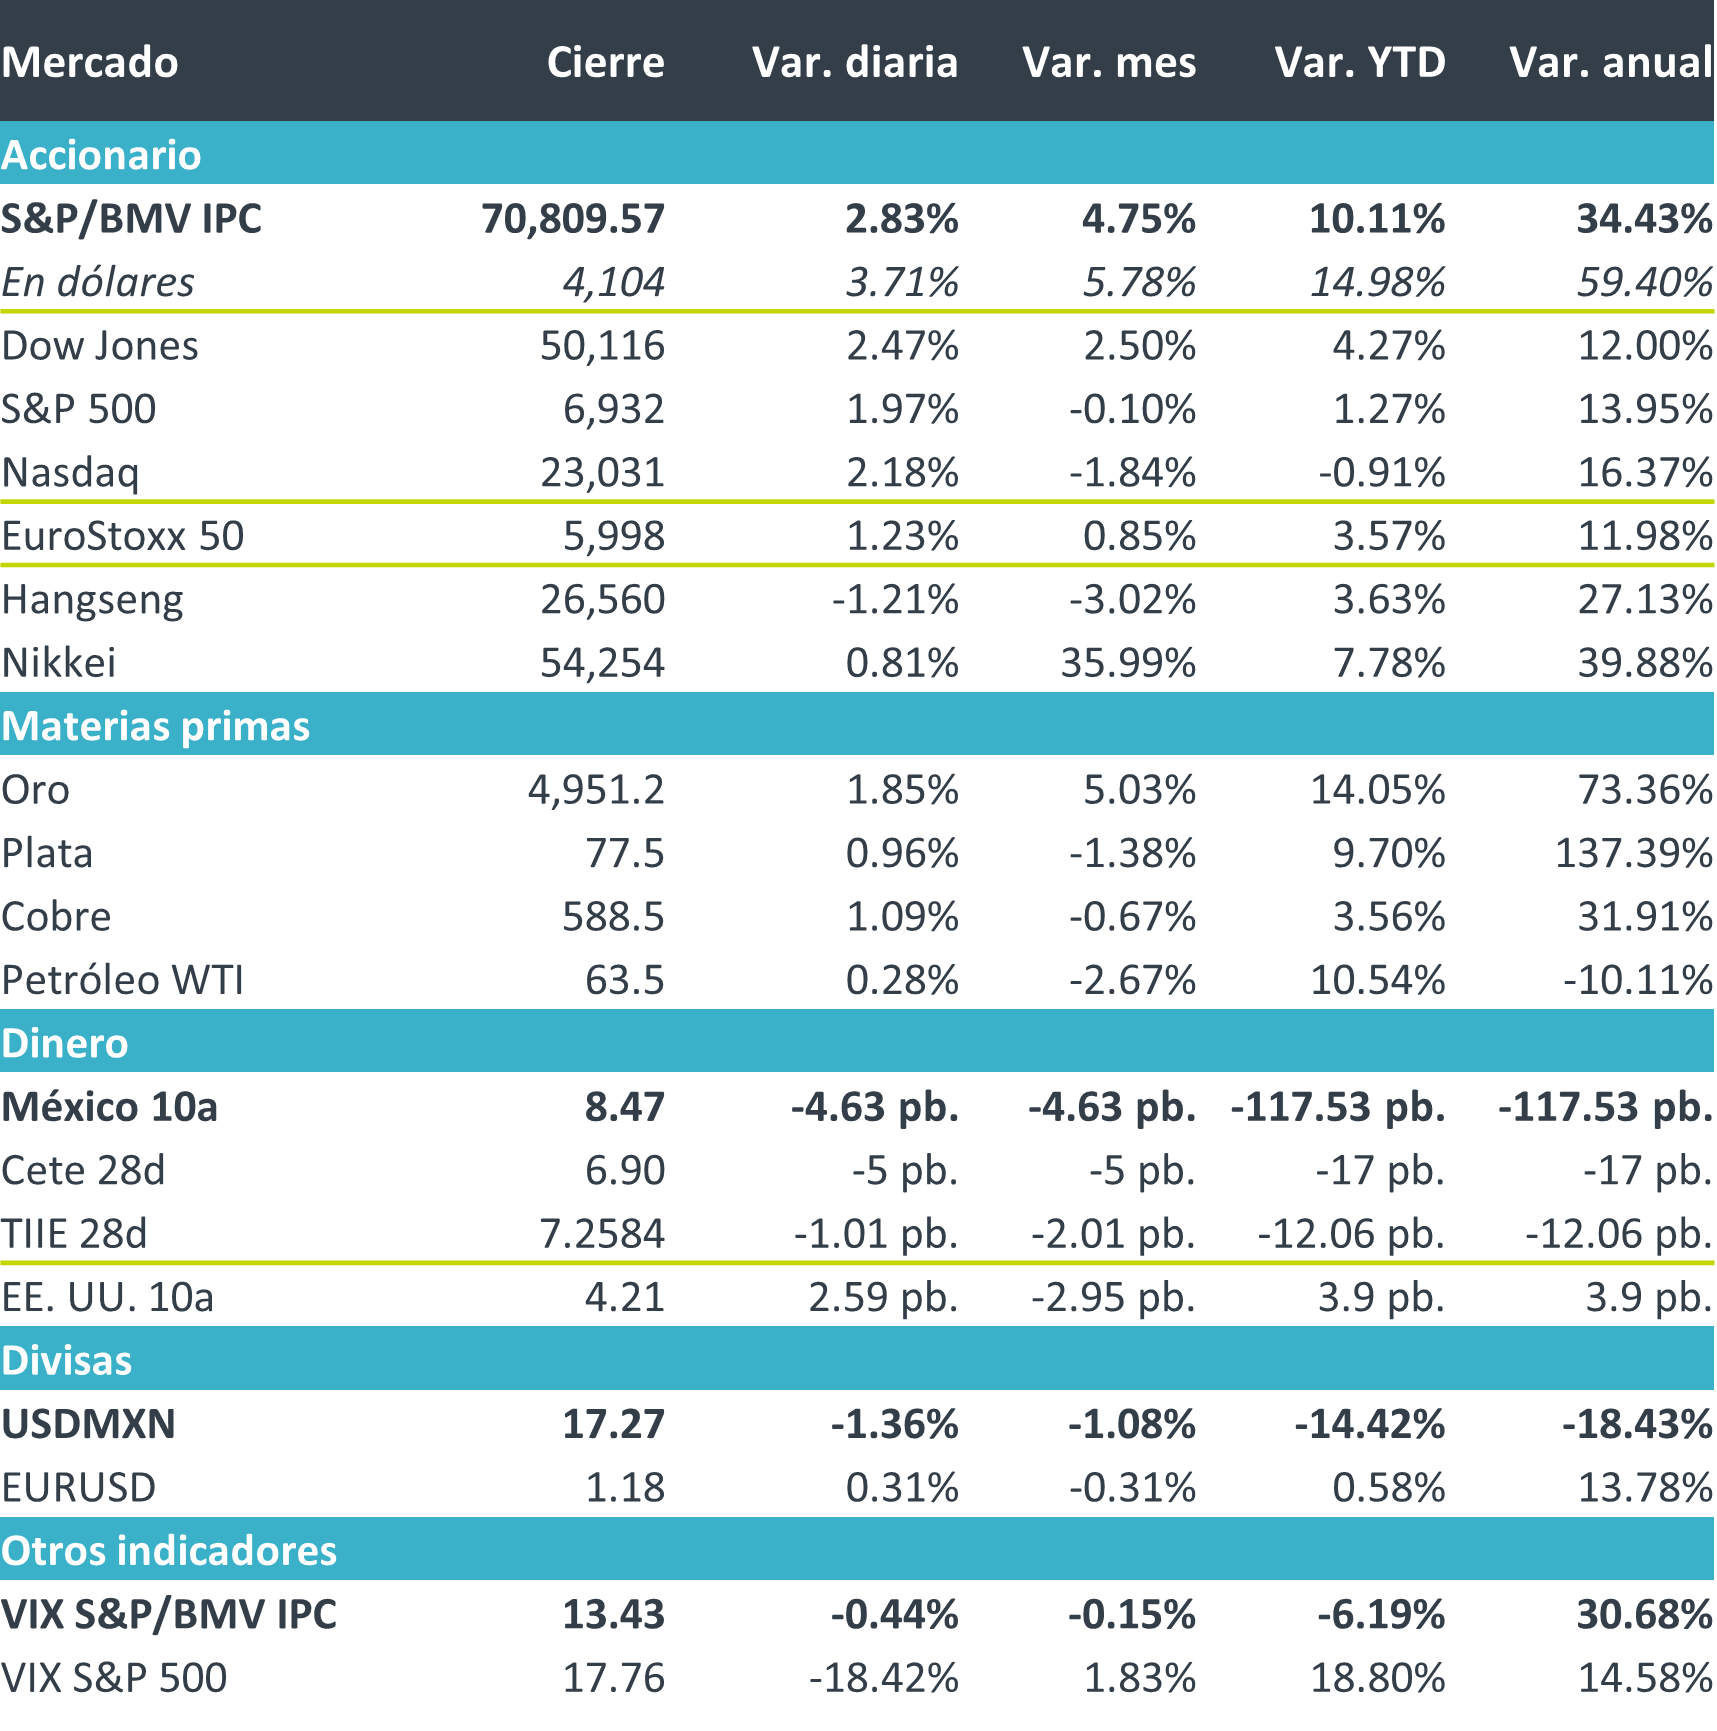Select the Otros indicadores section header
This screenshot has height=1731, width=1717.
click(x=169, y=1550)
